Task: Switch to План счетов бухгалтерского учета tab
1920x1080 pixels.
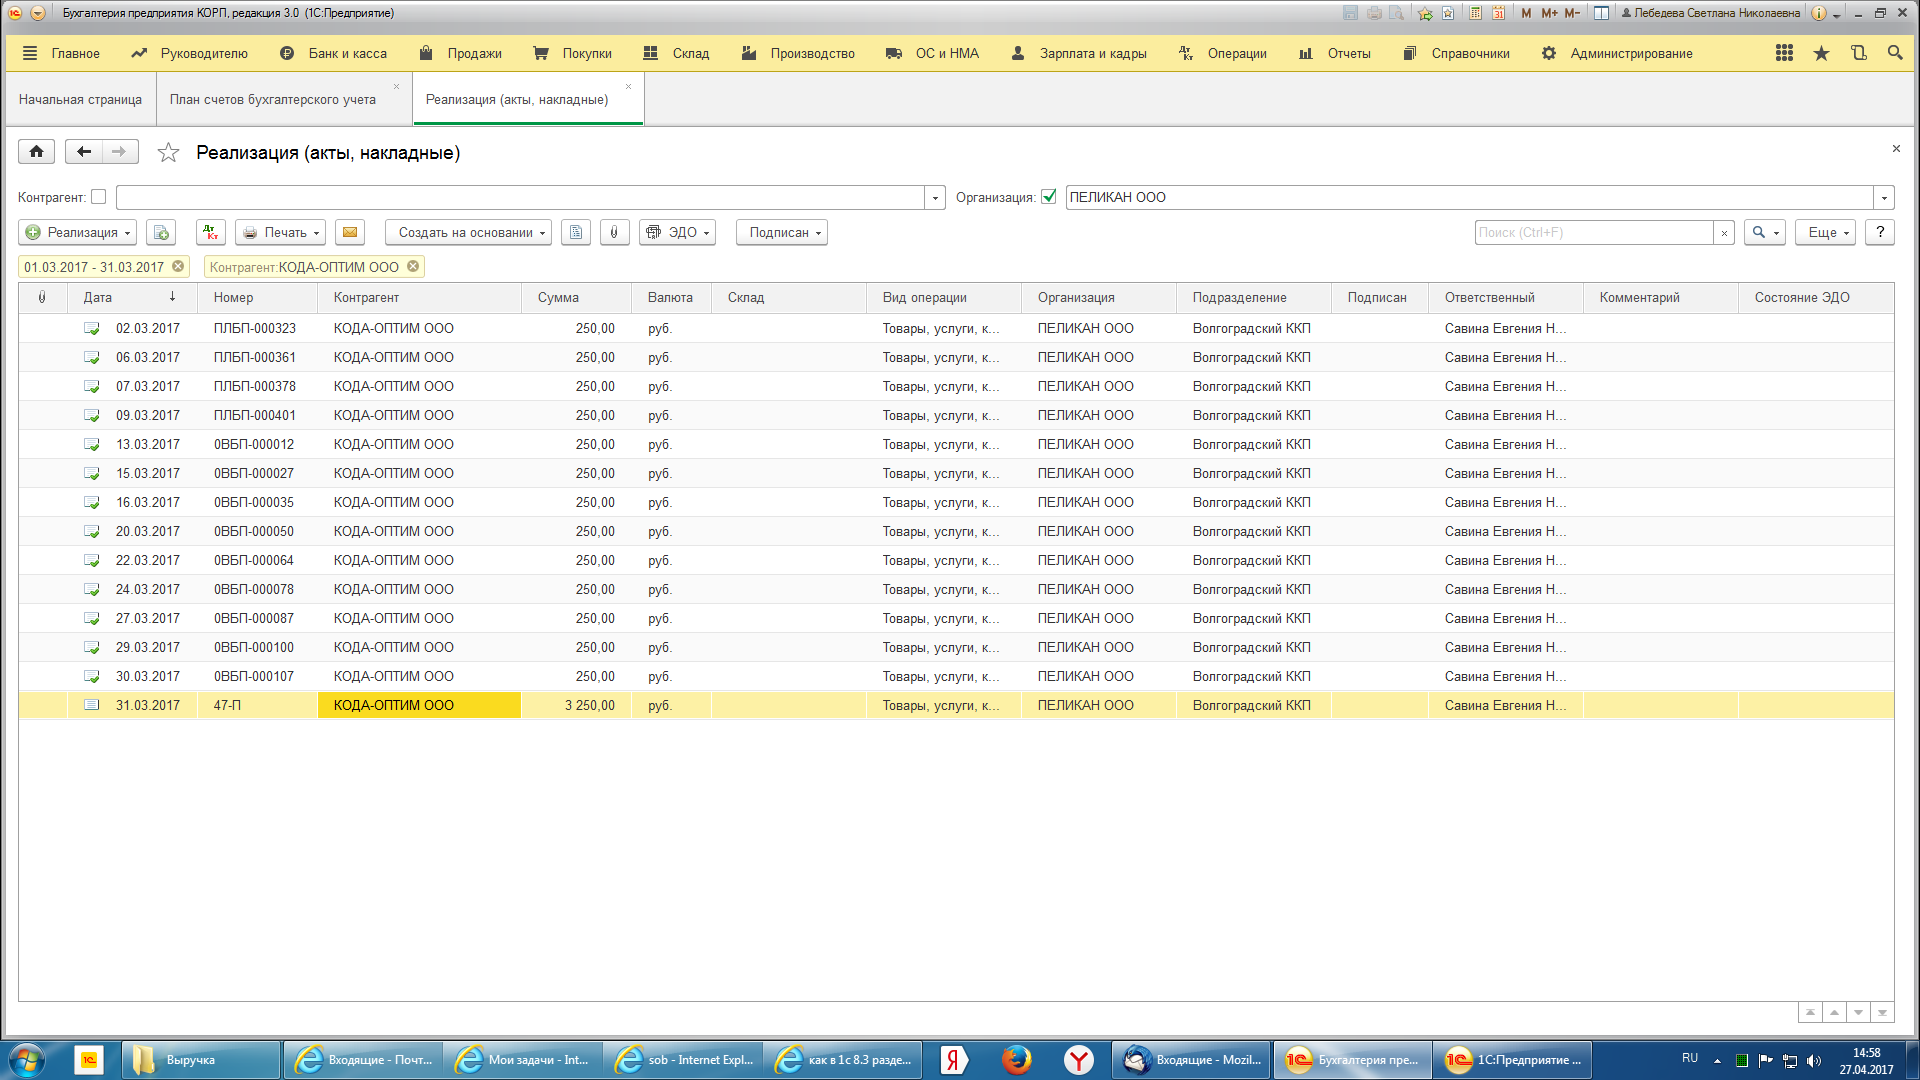Action: click(x=273, y=100)
